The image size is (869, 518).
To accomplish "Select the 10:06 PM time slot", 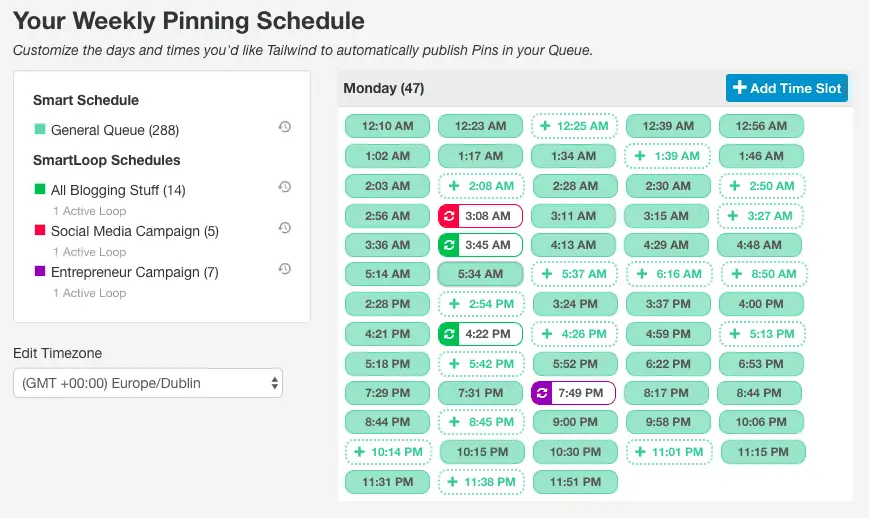I will (x=761, y=422).
